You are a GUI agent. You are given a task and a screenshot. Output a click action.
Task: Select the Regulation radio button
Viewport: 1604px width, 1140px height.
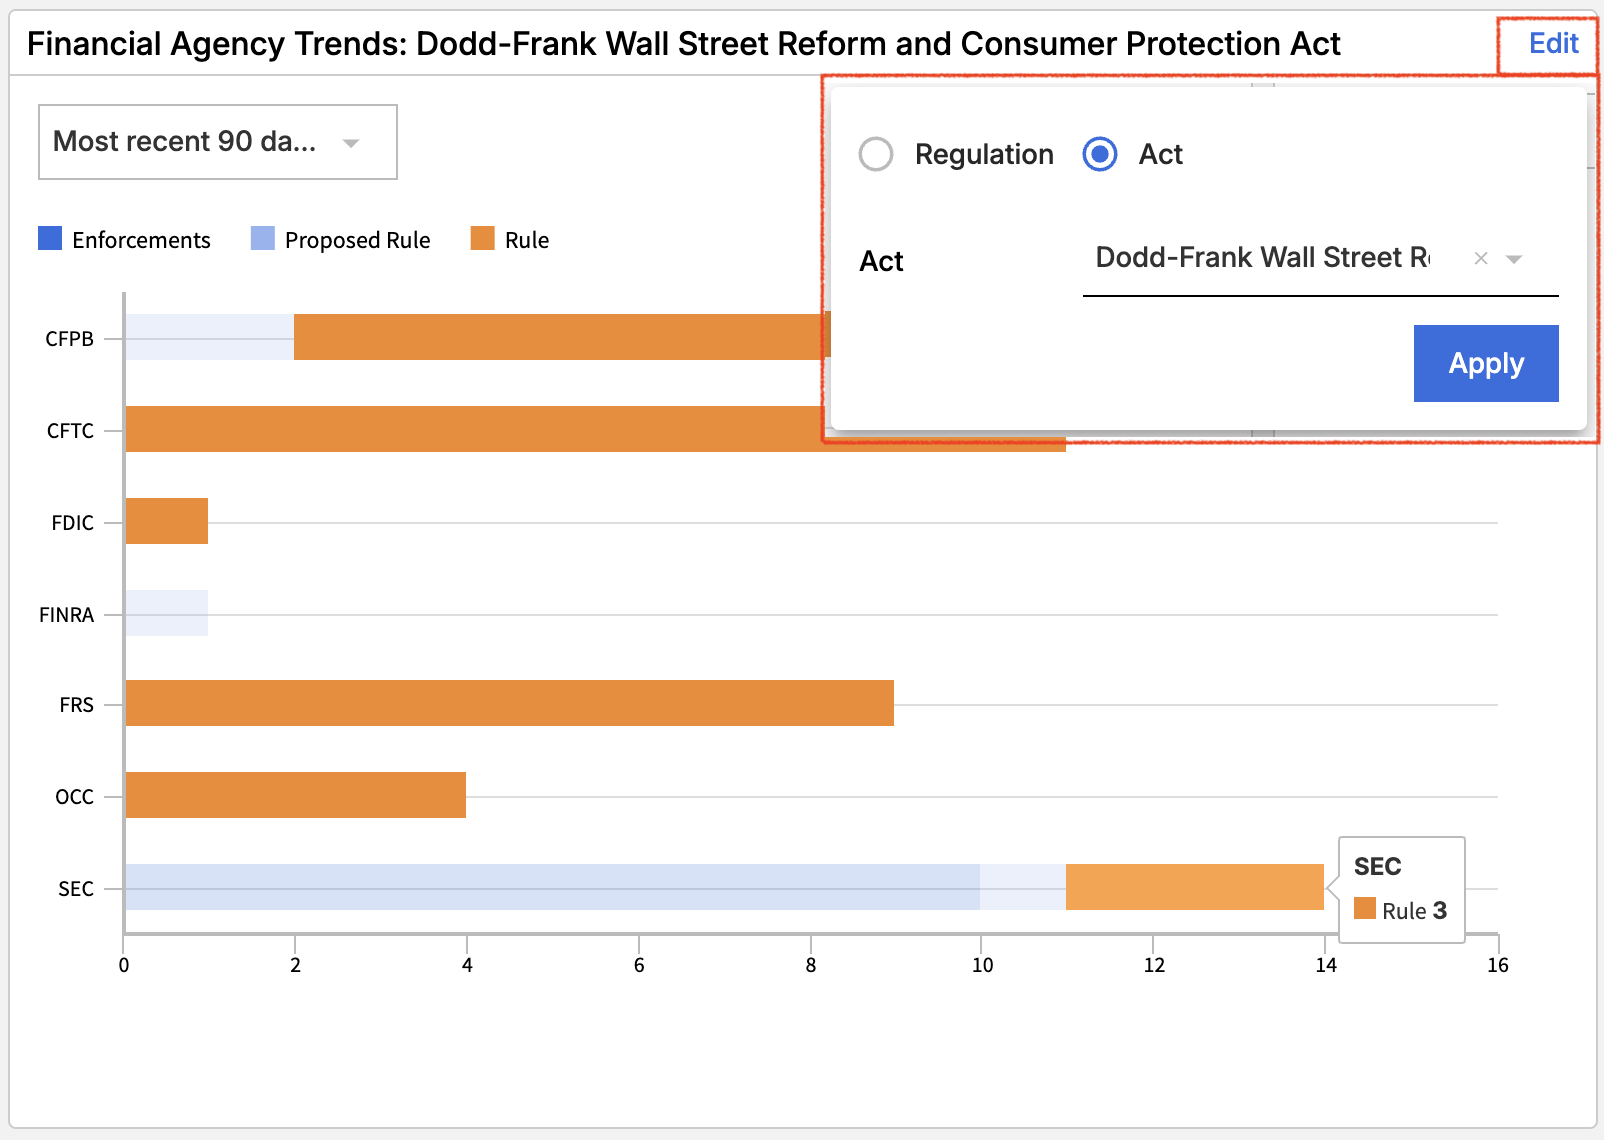[876, 154]
